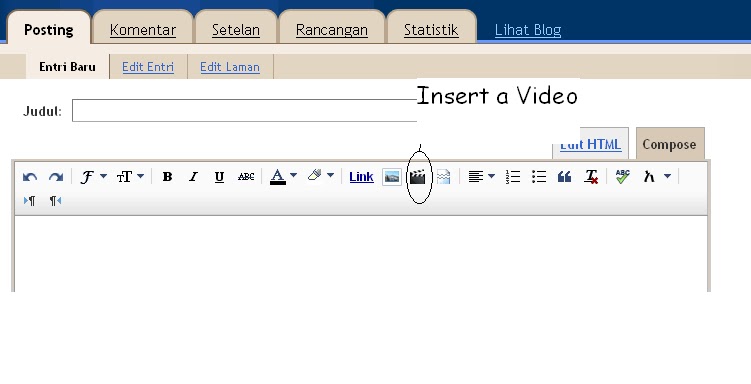Screen dimensions: 751x384
Task: Redo the last undone edit
Action: (x=56, y=177)
